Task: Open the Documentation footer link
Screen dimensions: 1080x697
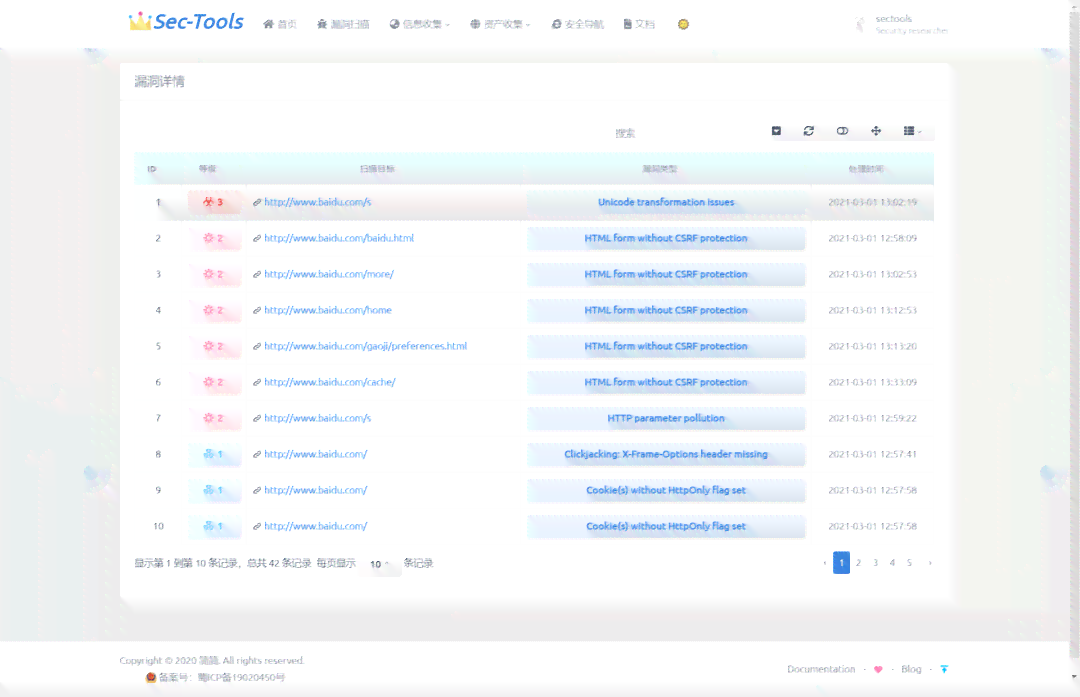Action: coord(821,669)
